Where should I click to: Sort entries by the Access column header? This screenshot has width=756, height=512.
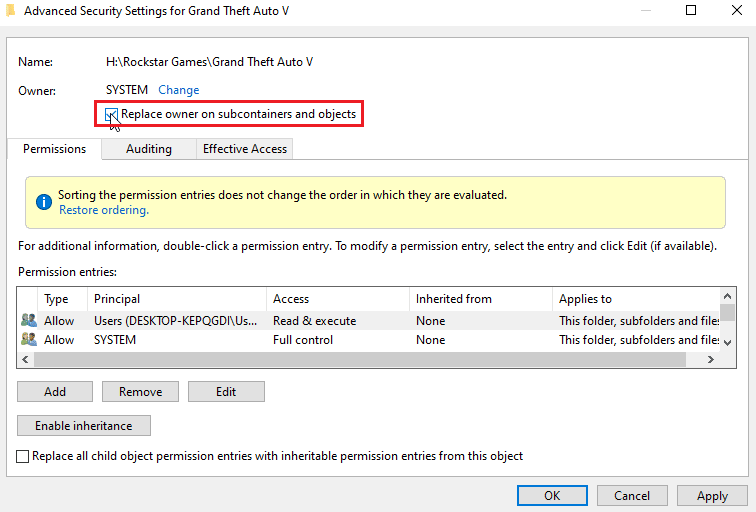point(291,299)
